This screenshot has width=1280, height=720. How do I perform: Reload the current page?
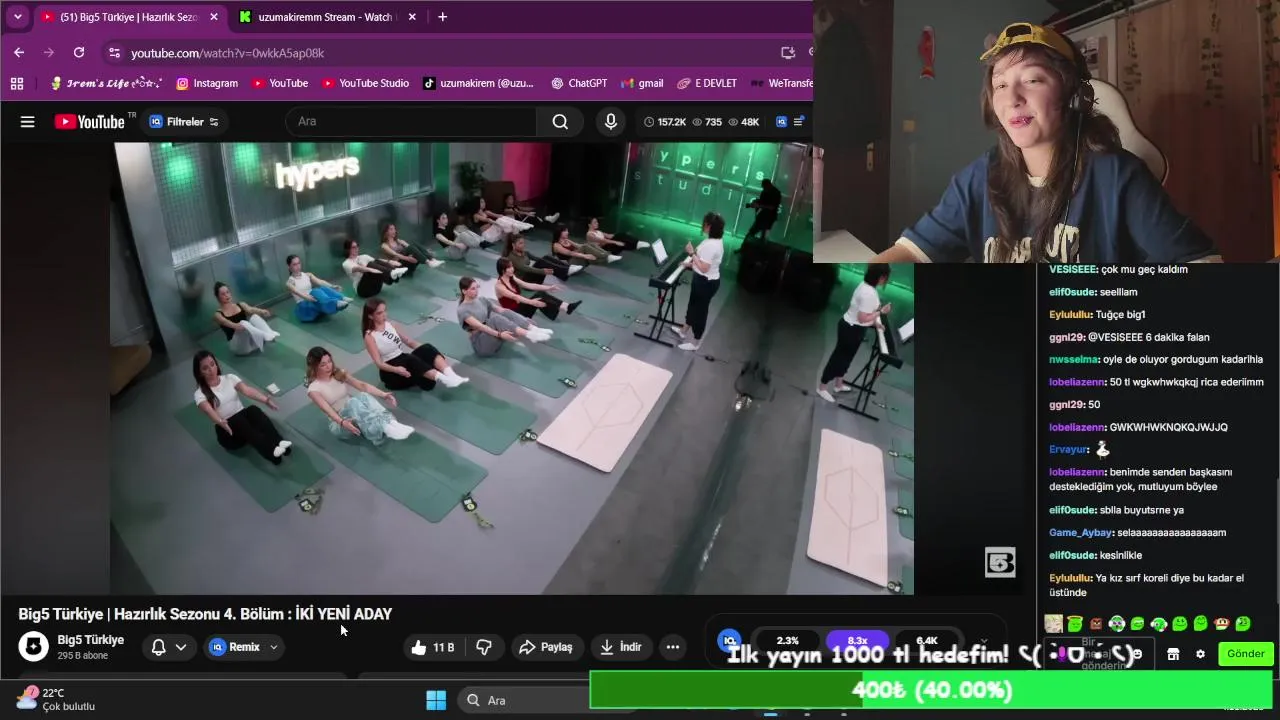click(79, 52)
